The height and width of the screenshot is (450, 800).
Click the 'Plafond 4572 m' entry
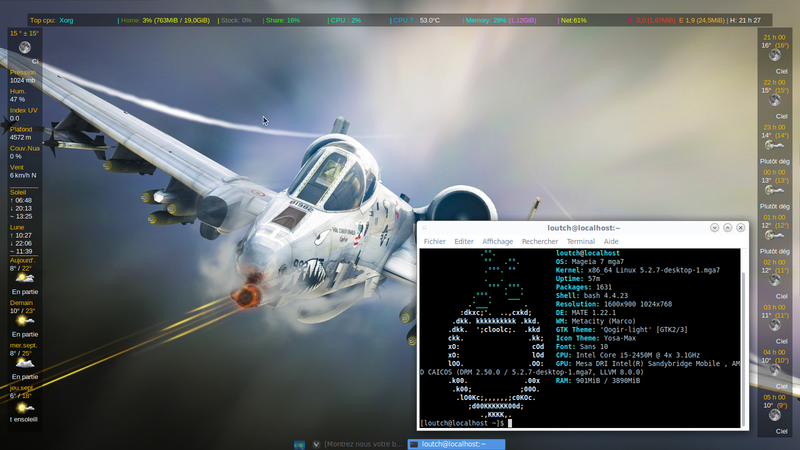click(x=21, y=133)
